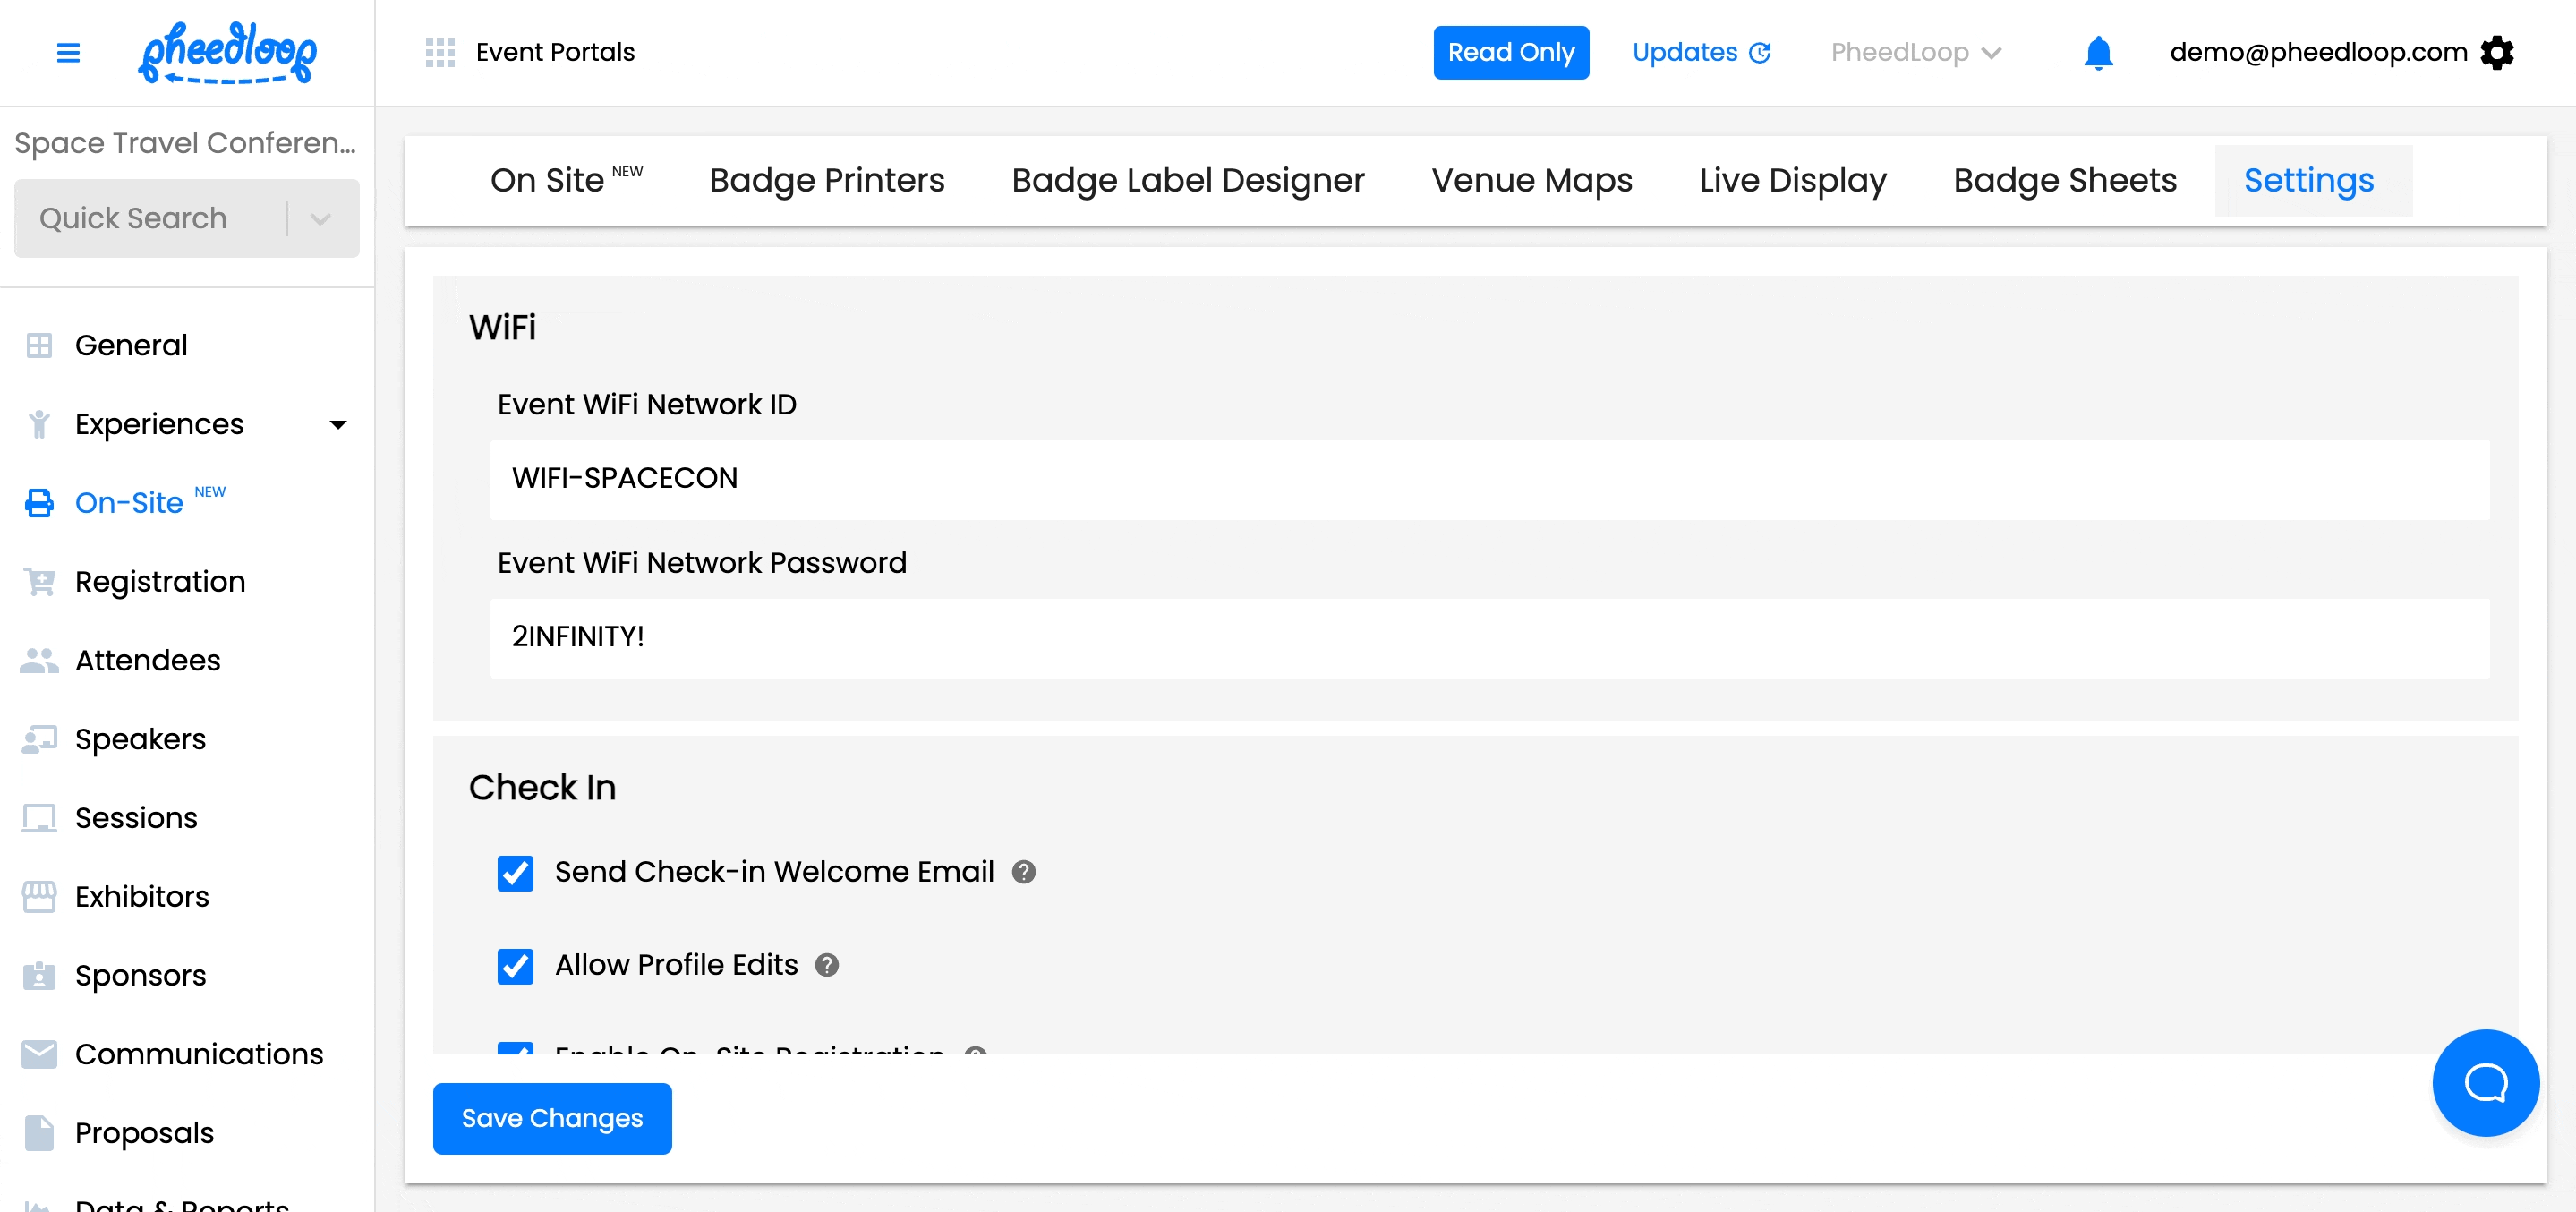Click the Read Only button
Viewport: 2576px width, 1212px height.
click(1511, 52)
